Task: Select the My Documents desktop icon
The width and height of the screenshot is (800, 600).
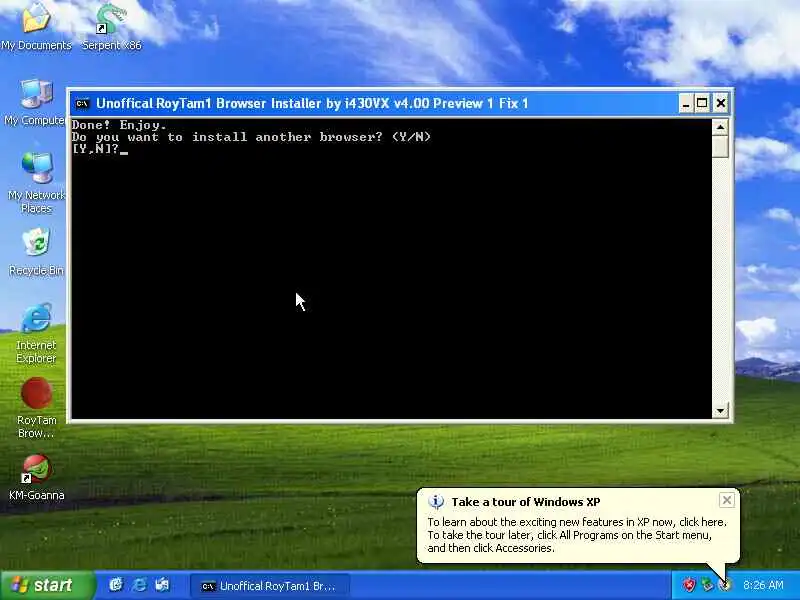Action: pos(36,26)
